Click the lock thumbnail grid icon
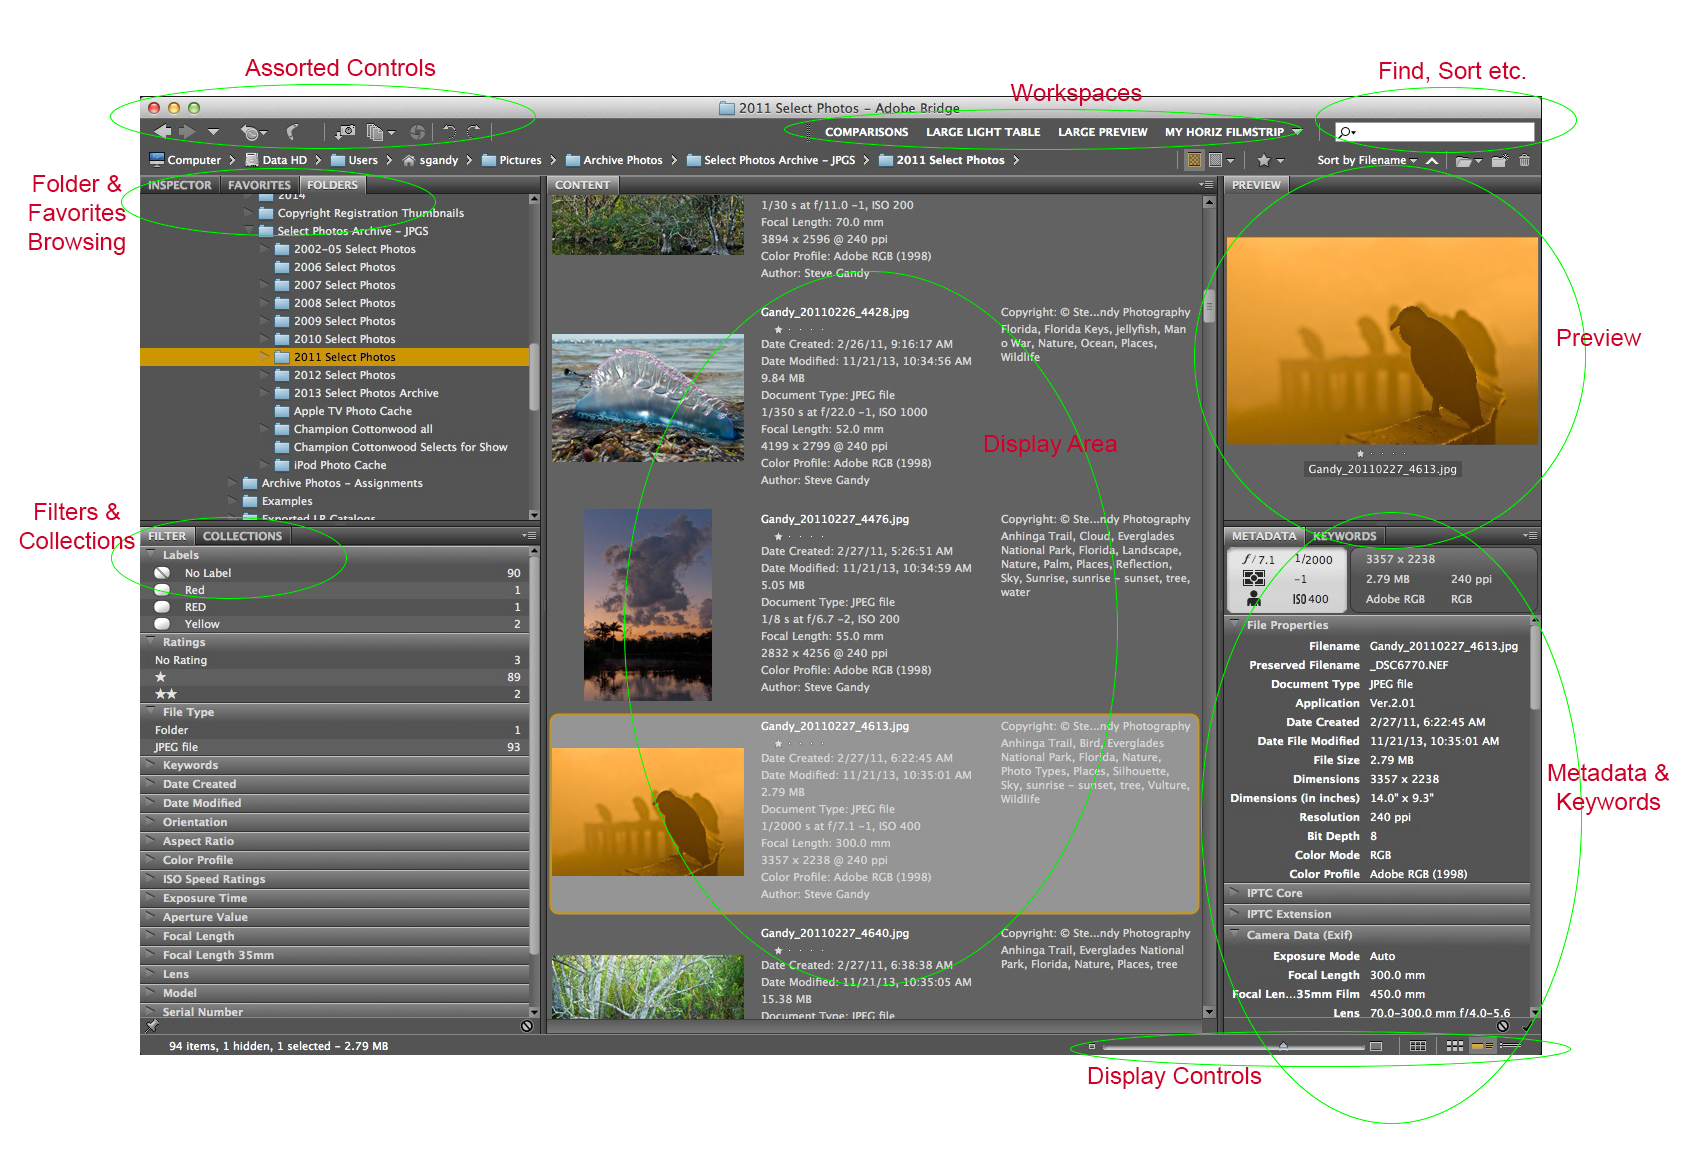Viewport: 1682px width, 1151px height. point(1418,1046)
